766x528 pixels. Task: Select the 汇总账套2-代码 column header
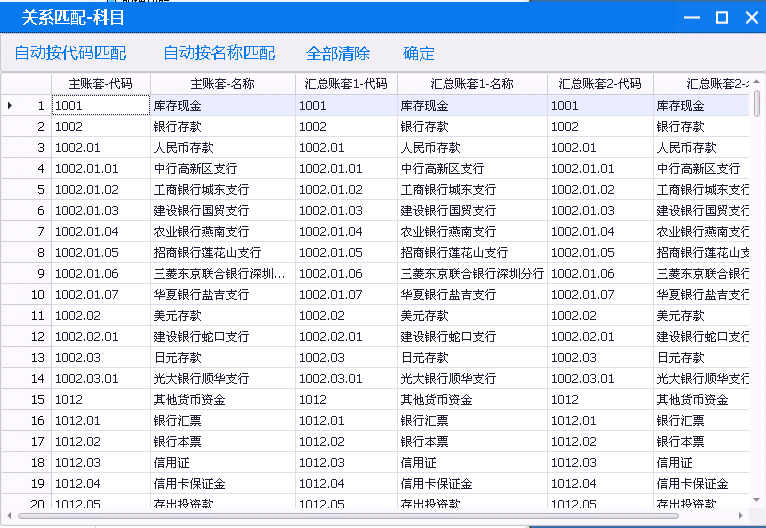pos(600,84)
